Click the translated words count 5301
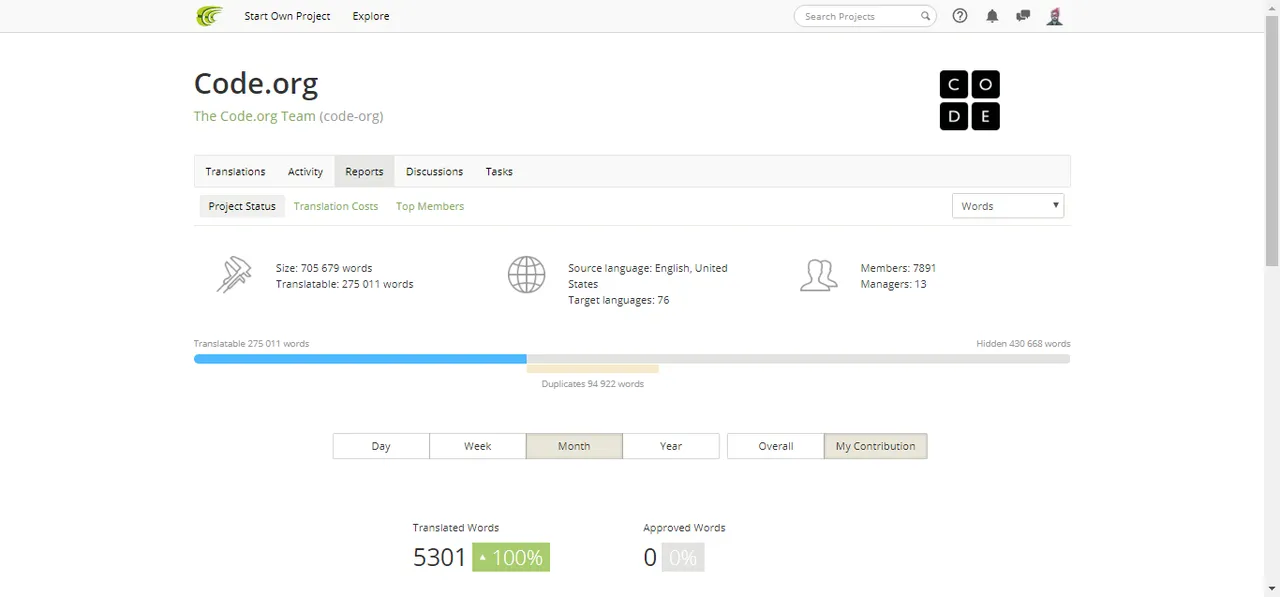 [x=439, y=557]
